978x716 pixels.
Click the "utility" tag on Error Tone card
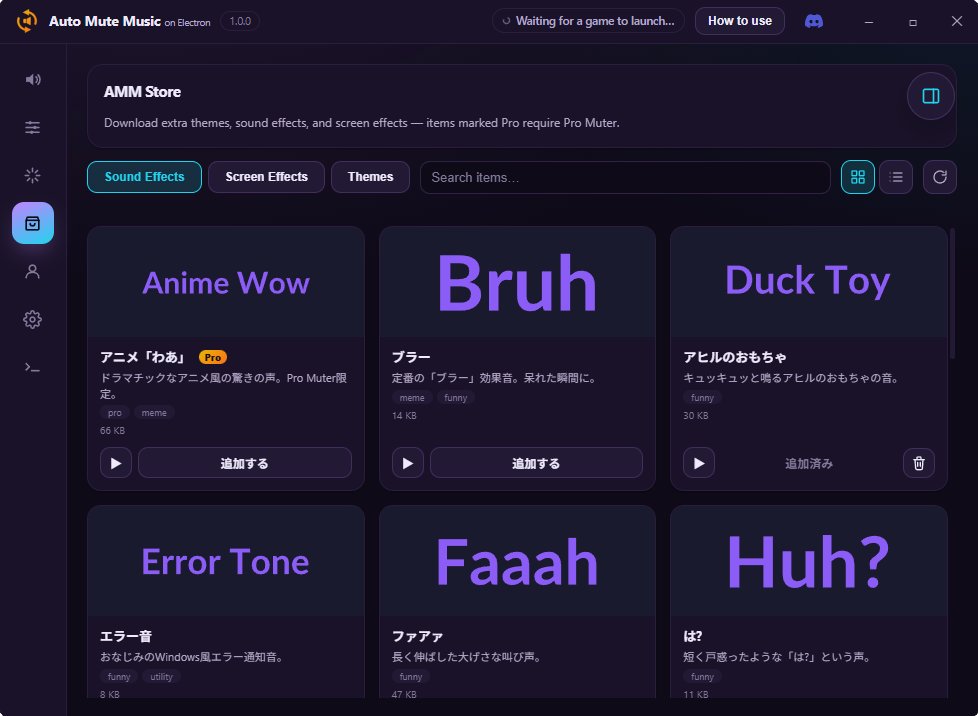pos(162,677)
